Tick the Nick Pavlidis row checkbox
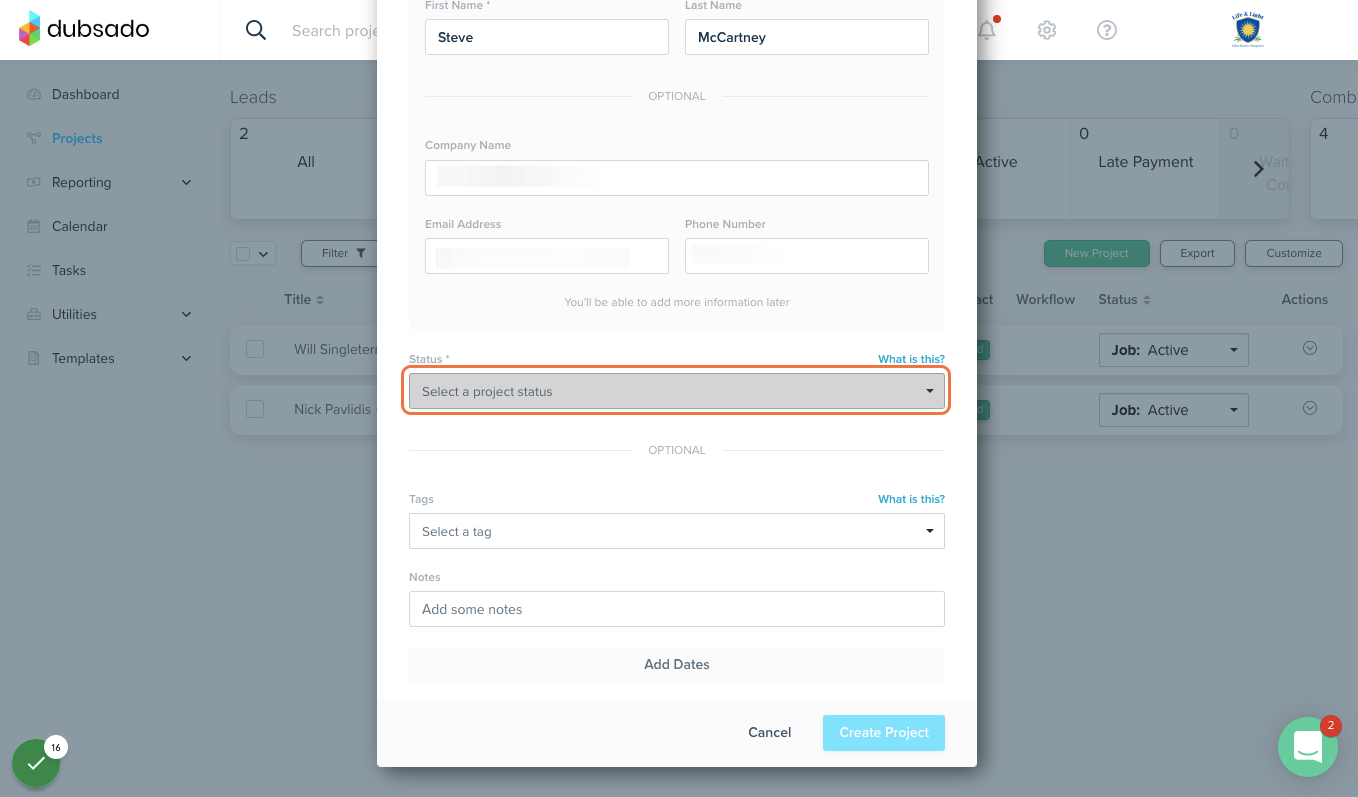The width and height of the screenshot is (1358, 797). pos(255,409)
